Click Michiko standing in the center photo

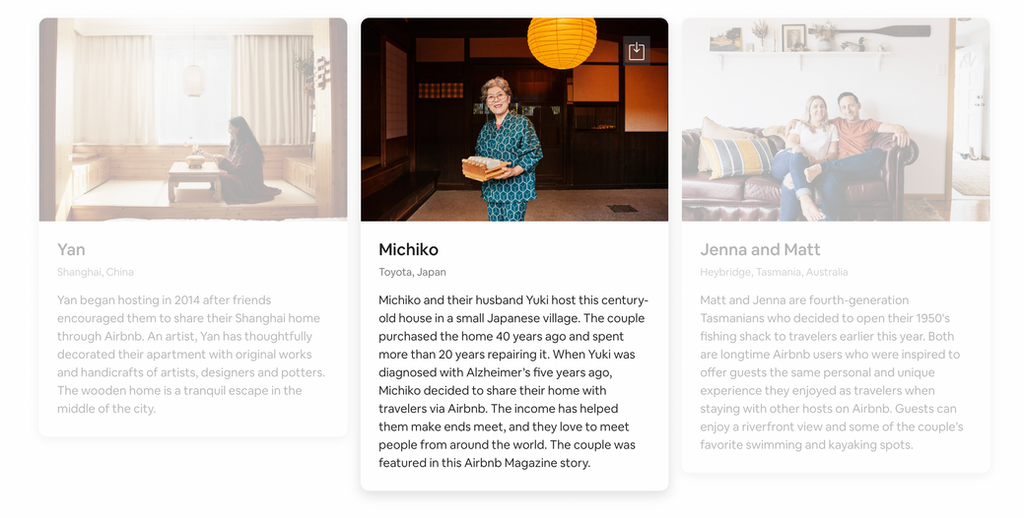[508, 149]
